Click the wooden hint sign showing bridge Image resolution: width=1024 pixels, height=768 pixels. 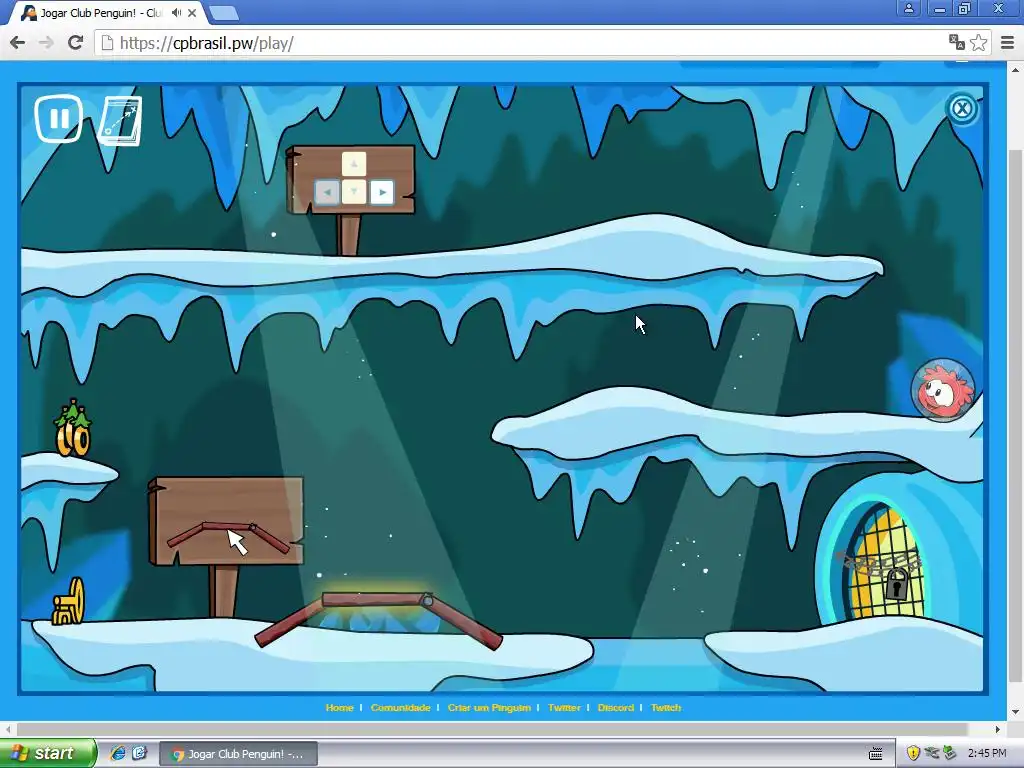(x=226, y=520)
